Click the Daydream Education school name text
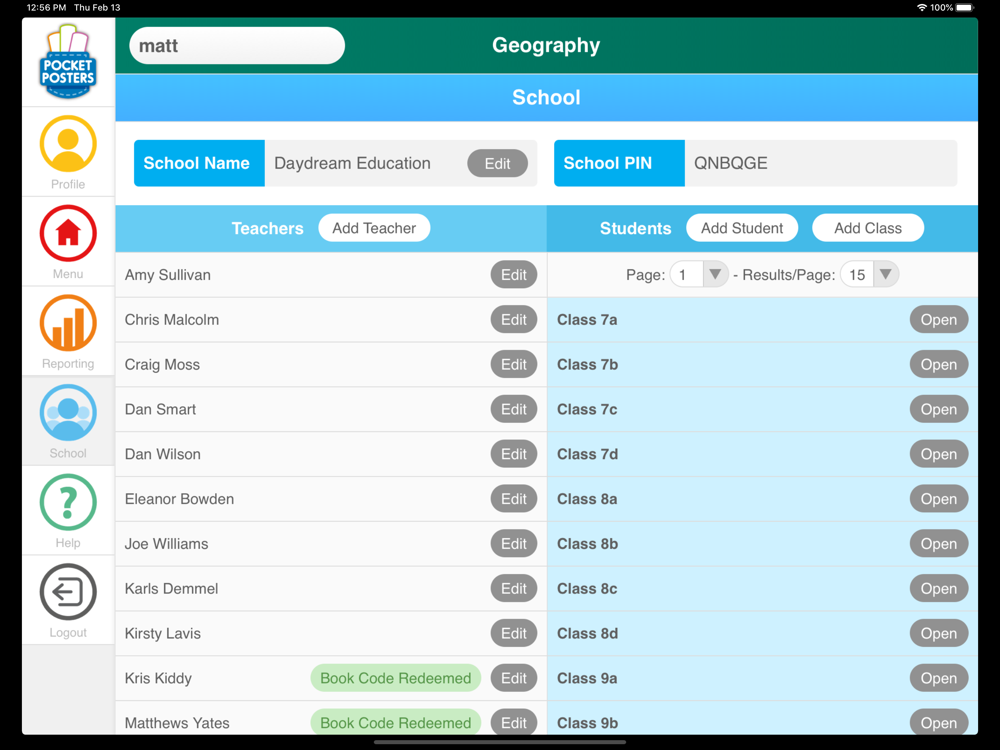The height and width of the screenshot is (750, 1000). tap(352, 163)
